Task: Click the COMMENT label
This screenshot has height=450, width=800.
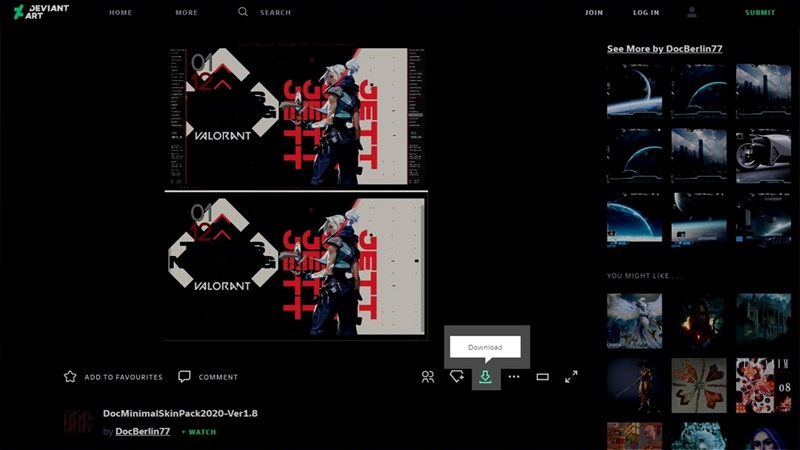Action: pos(218,377)
